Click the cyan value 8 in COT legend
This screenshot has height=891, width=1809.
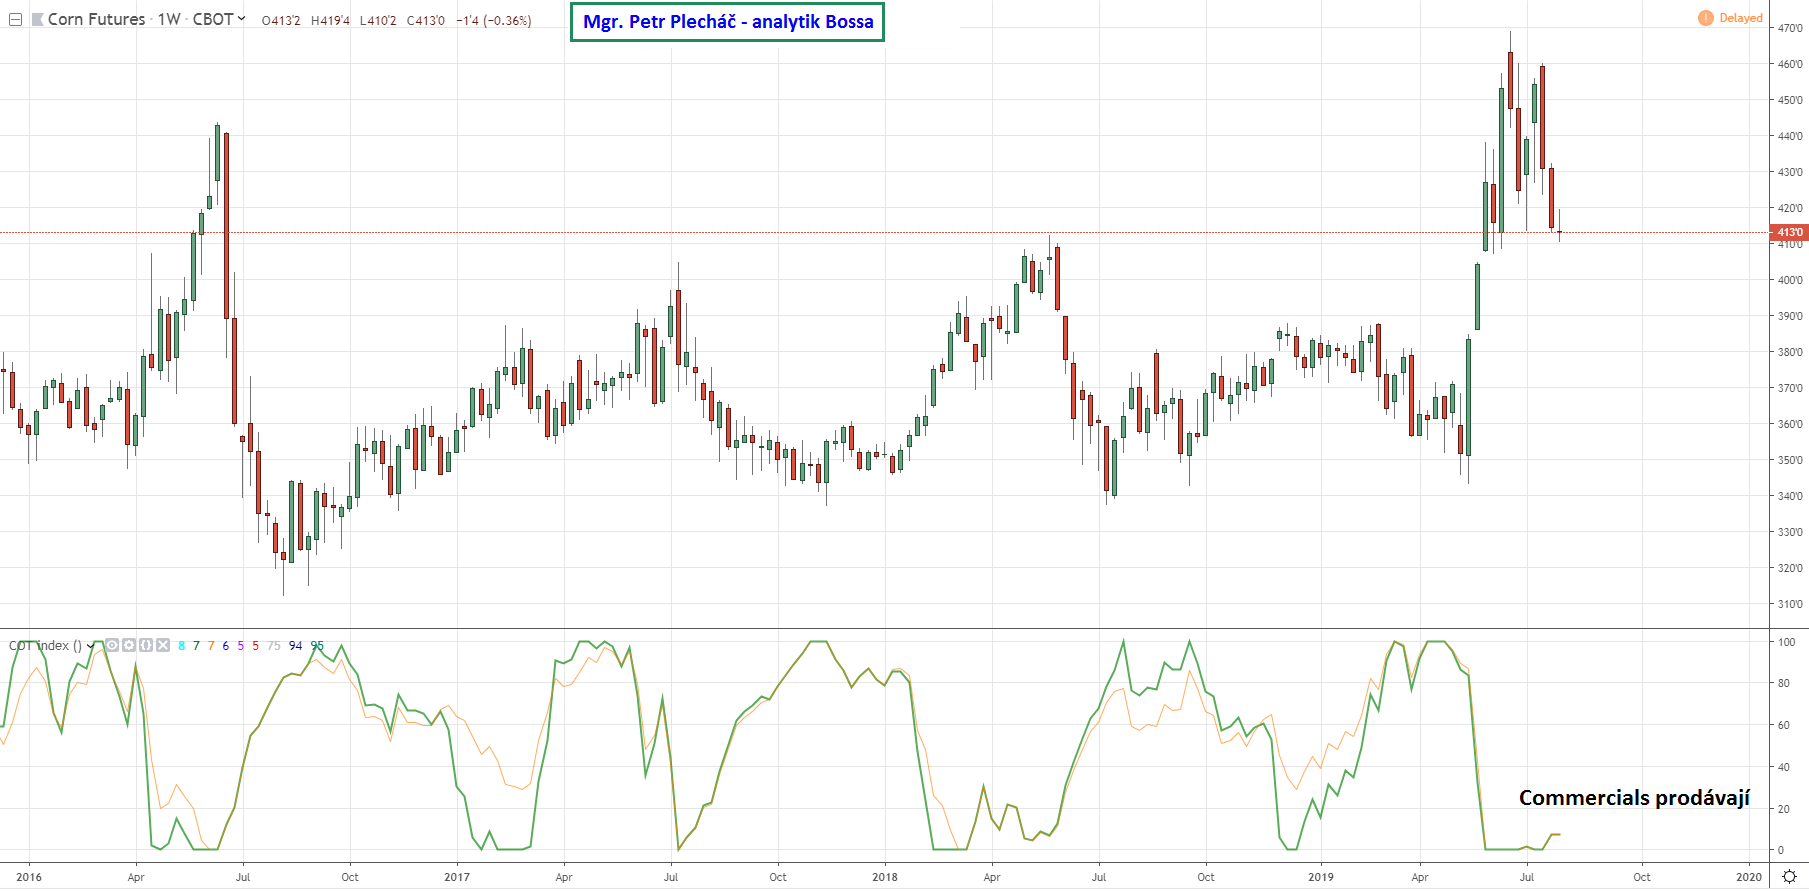coord(181,646)
